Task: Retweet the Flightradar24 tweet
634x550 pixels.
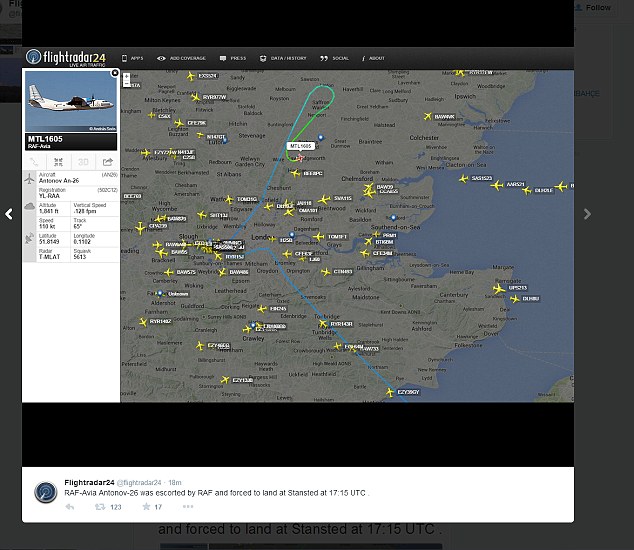Action: (100, 507)
